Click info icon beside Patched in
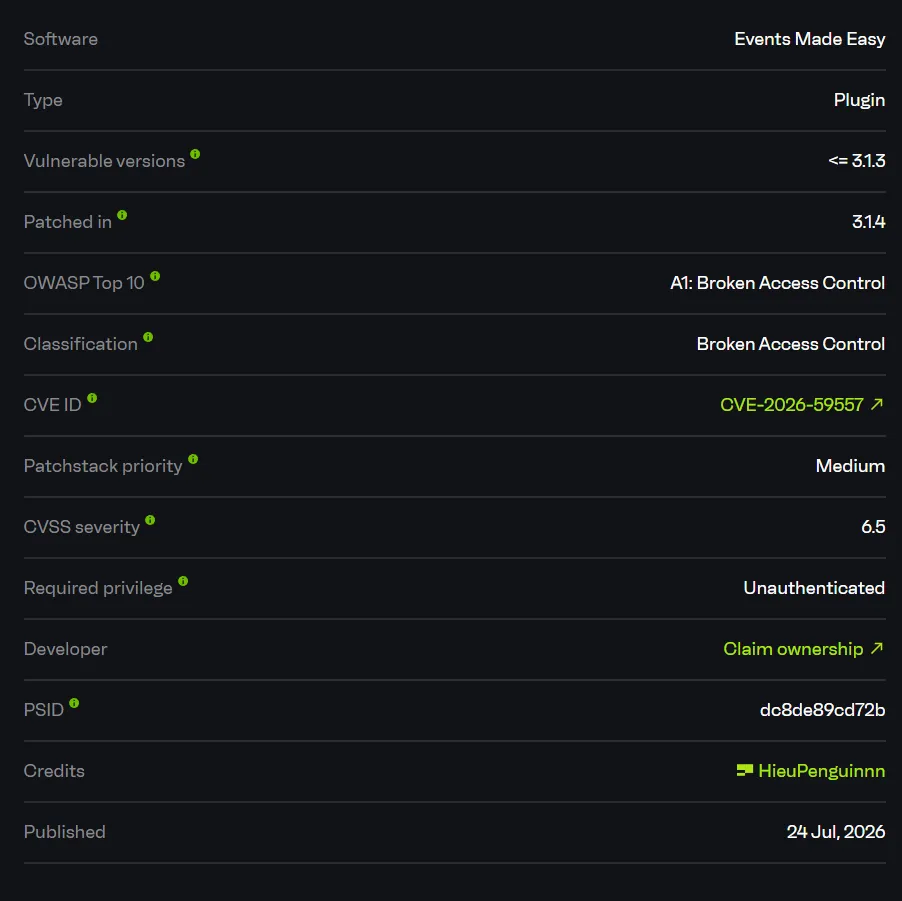This screenshot has height=901, width=902. [122, 215]
